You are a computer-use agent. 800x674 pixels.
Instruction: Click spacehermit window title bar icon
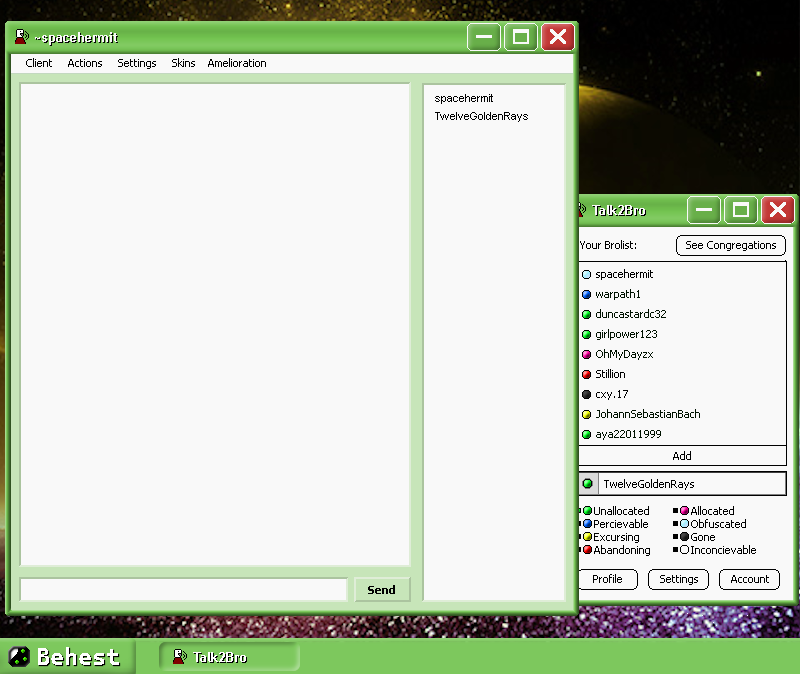click(21, 38)
